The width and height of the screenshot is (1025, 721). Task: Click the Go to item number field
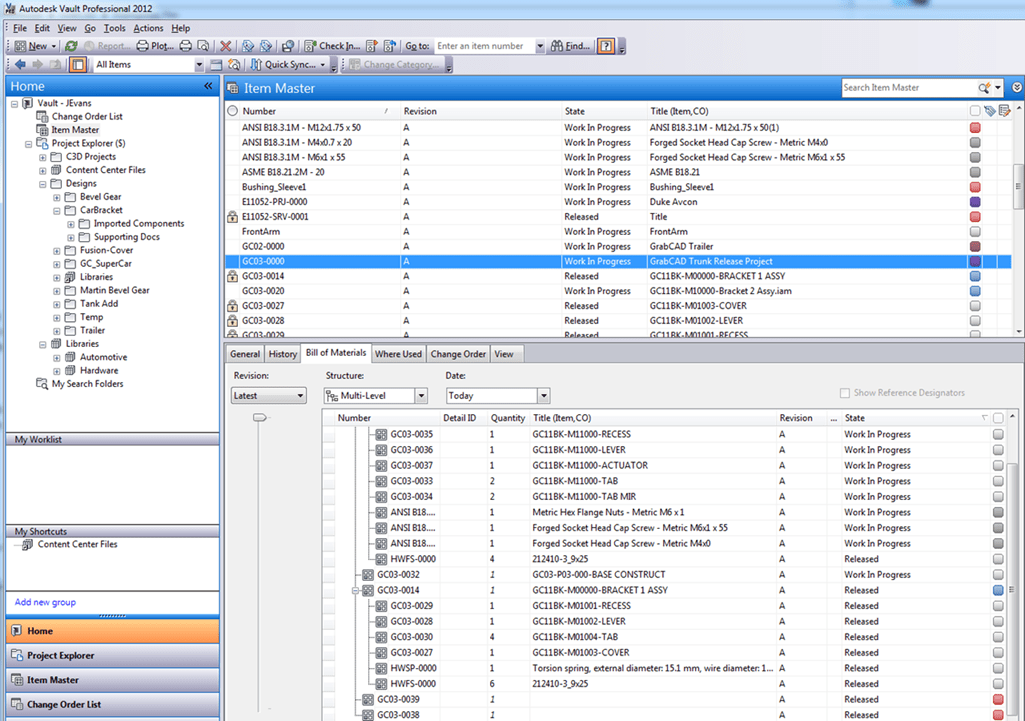(484, 46)
